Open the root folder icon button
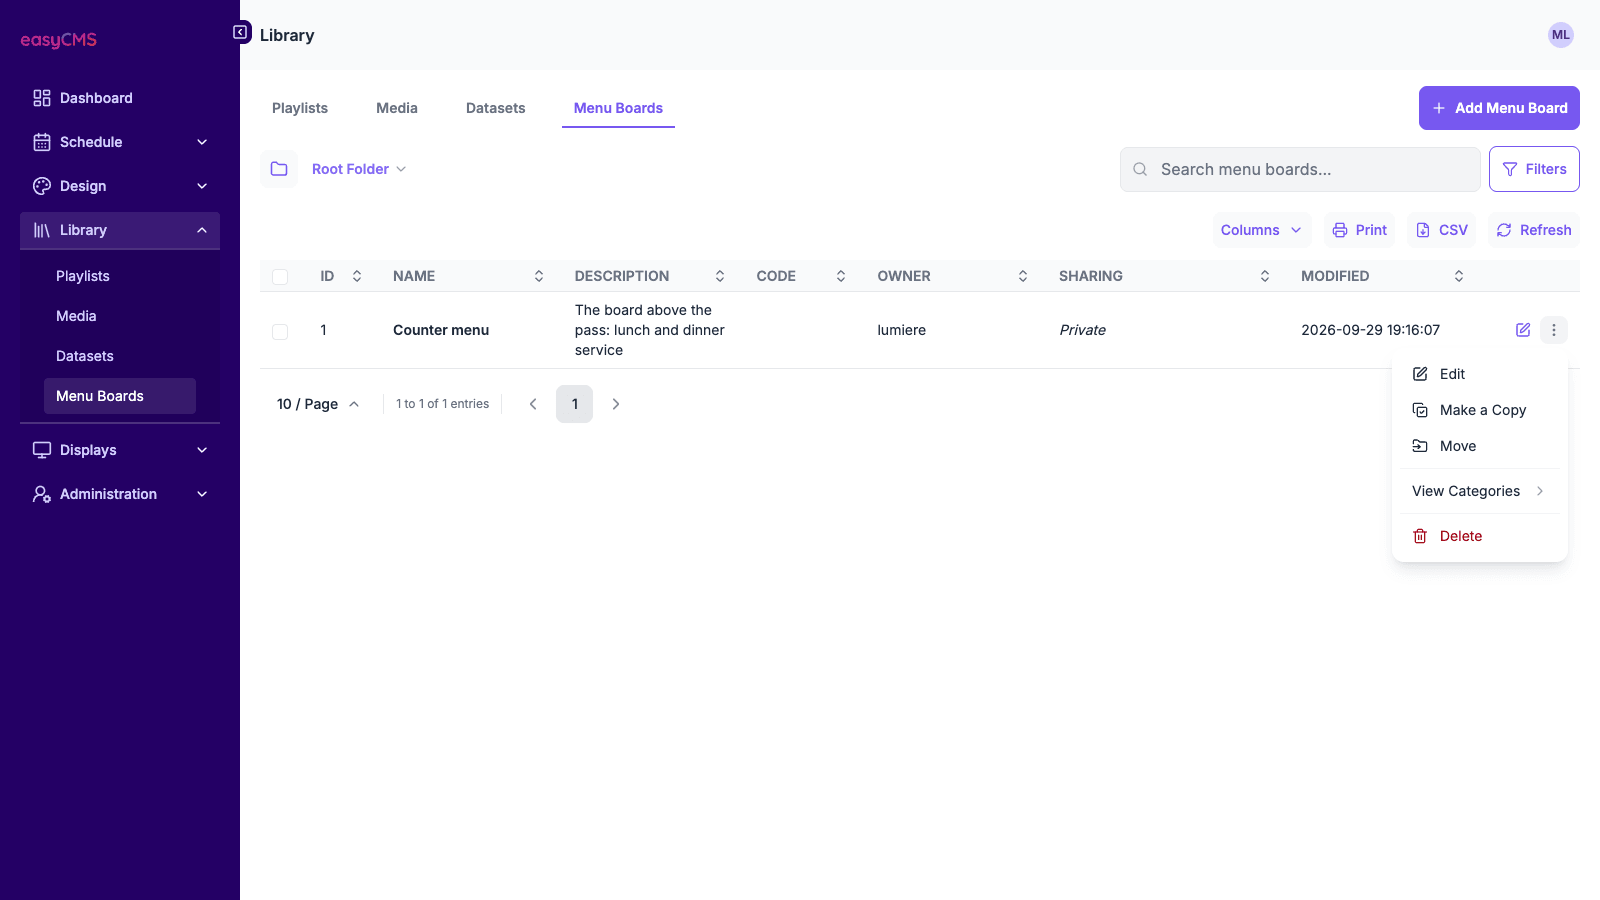 [279, 169]
